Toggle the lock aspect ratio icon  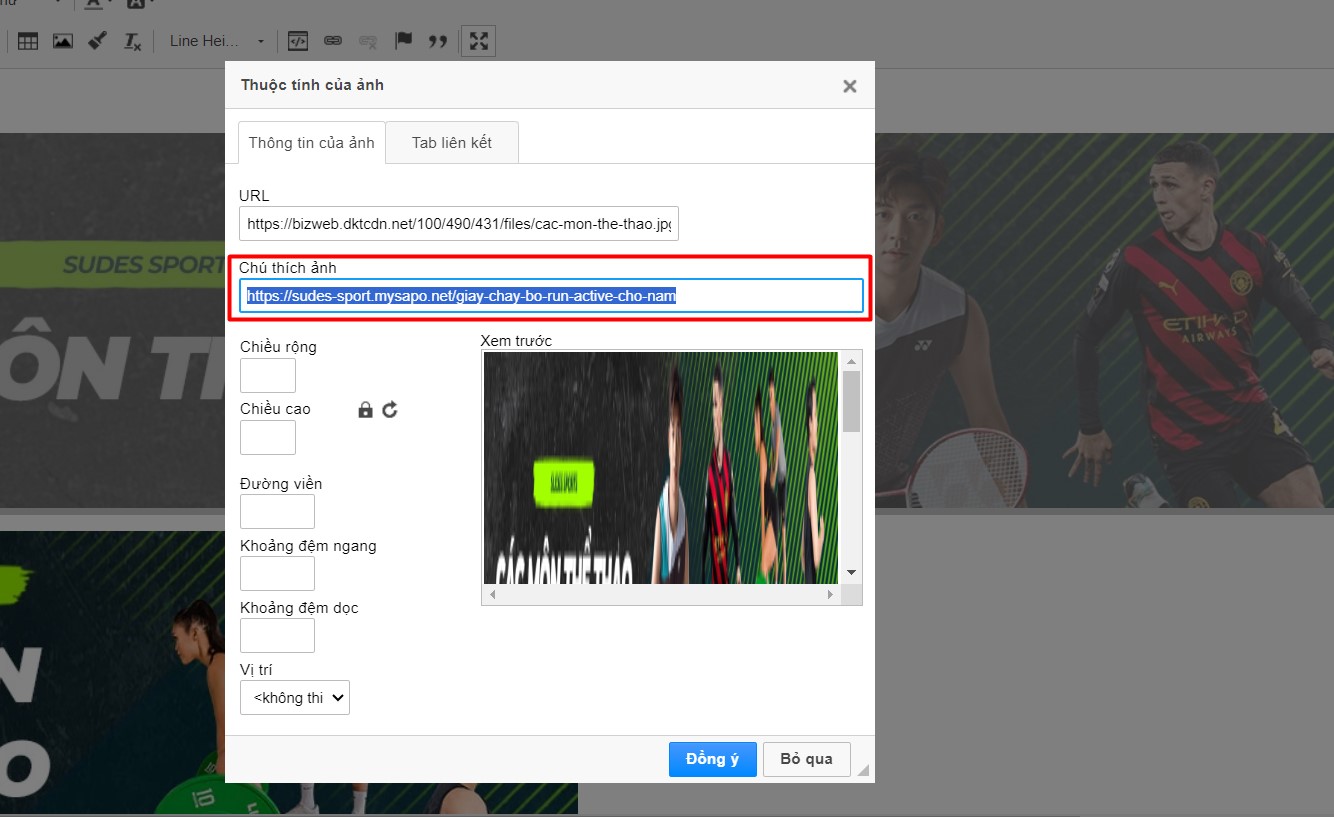click(366, 409)
